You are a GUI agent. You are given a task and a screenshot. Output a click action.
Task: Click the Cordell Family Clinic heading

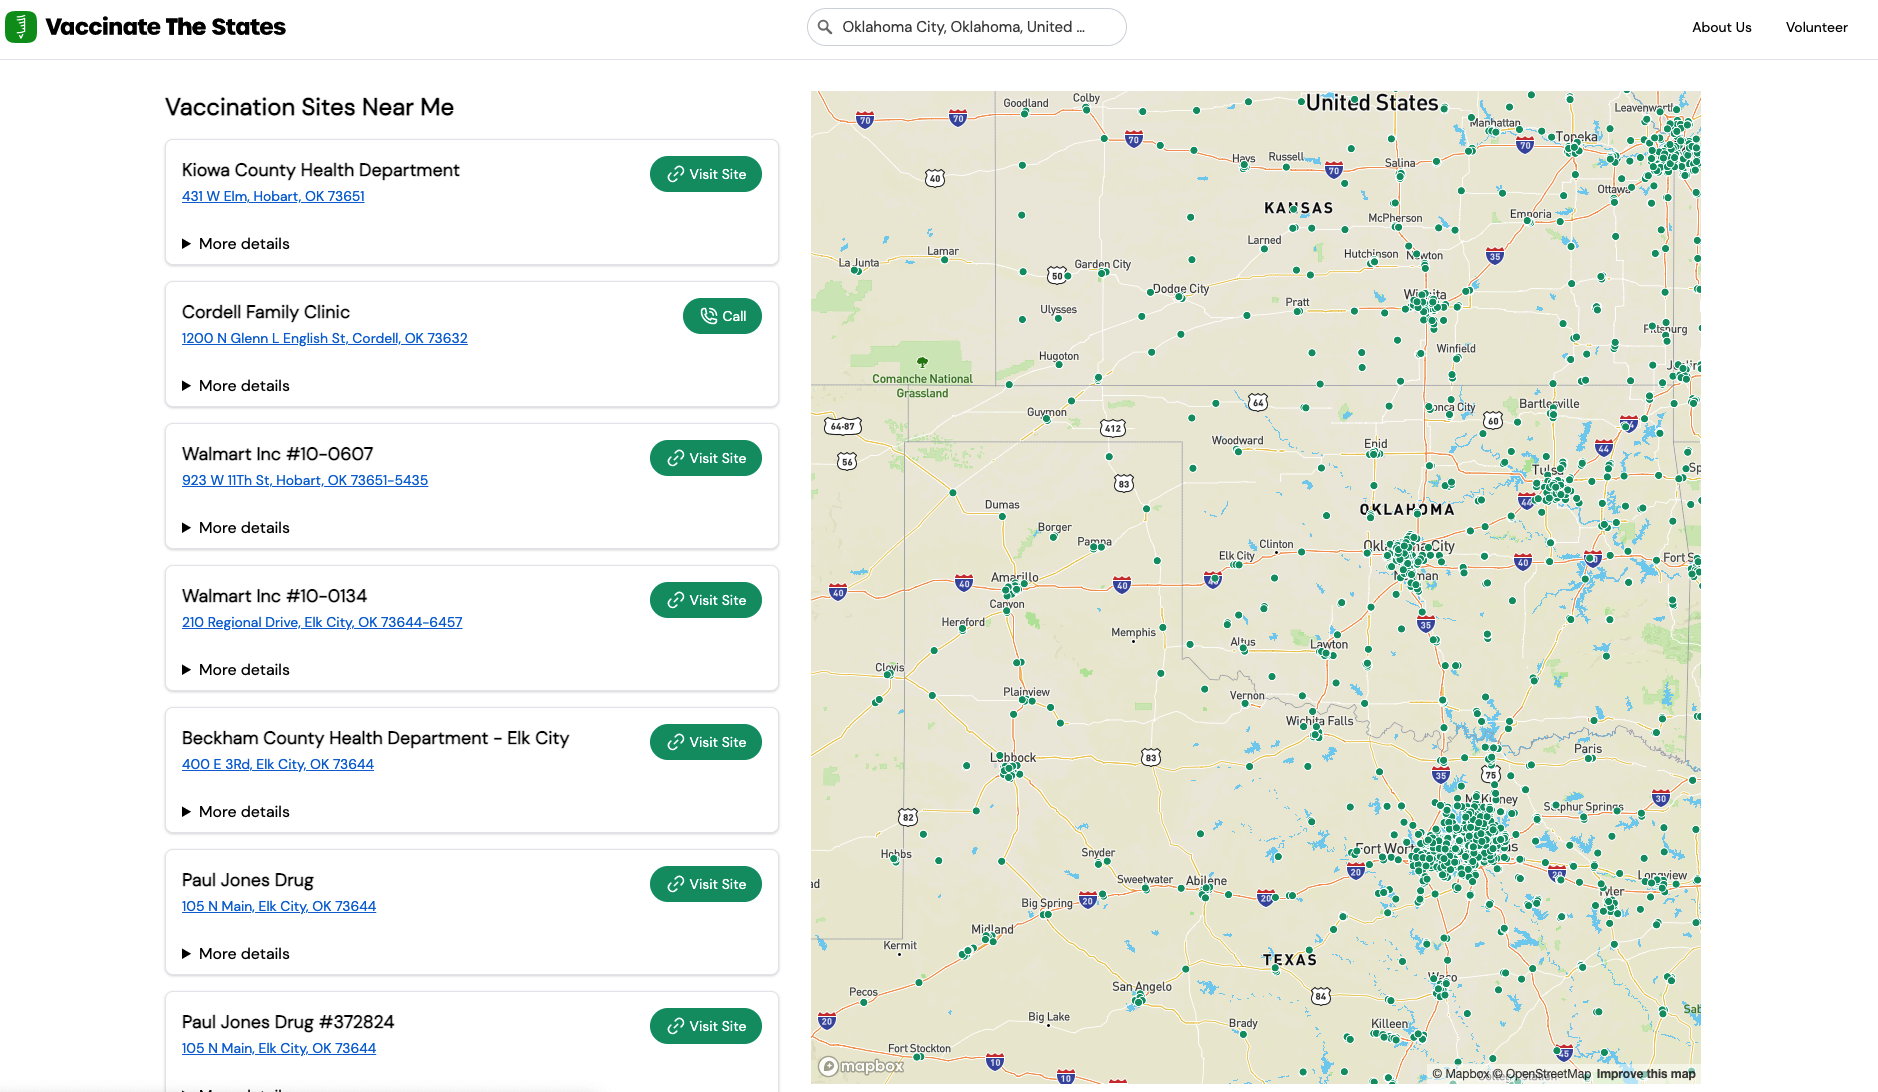click(266, 312)
